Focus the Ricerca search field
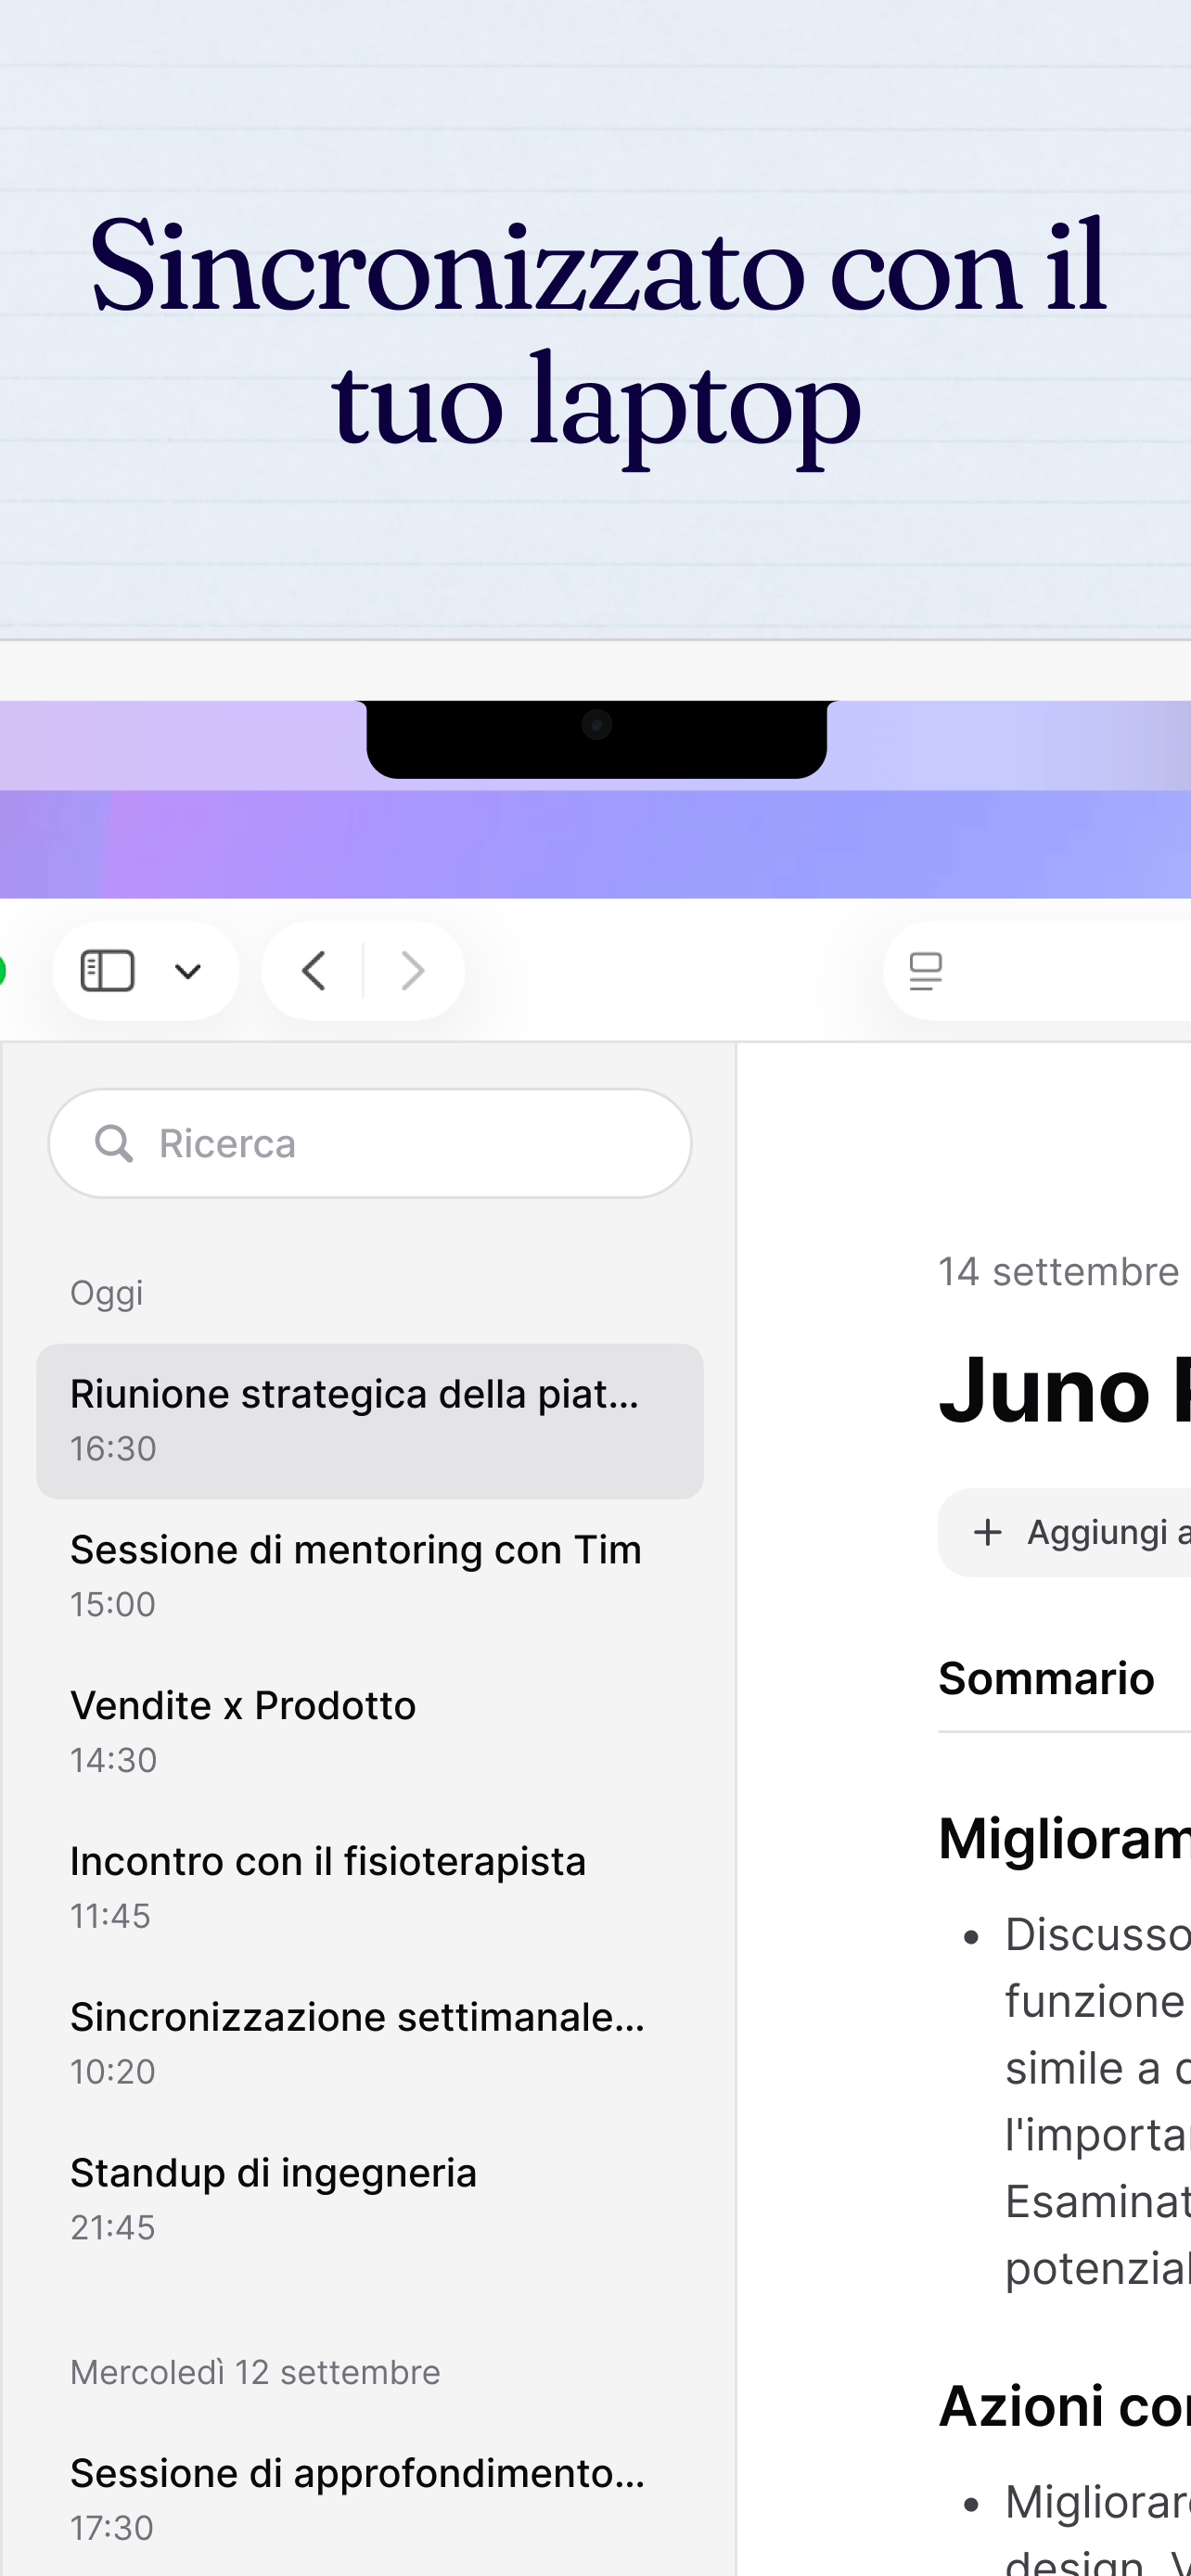Screen dimensions: 1191x2576 370,1143
